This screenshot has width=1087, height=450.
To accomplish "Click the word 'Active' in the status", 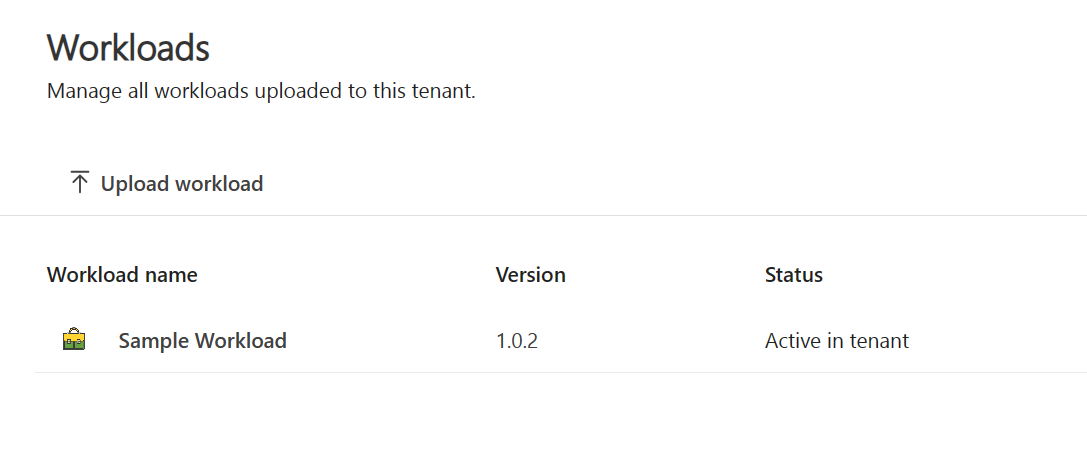I will click(x=790, y=341).
